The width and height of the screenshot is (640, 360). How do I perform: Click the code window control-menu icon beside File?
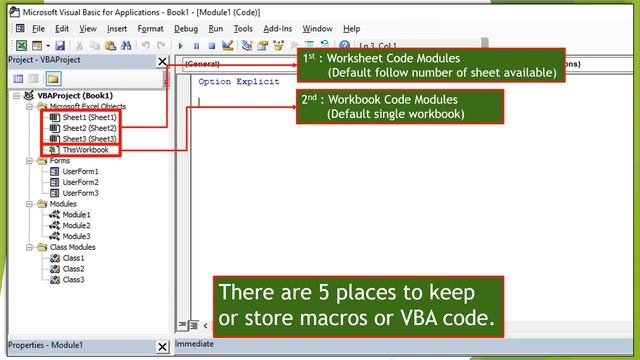[20, 28]
